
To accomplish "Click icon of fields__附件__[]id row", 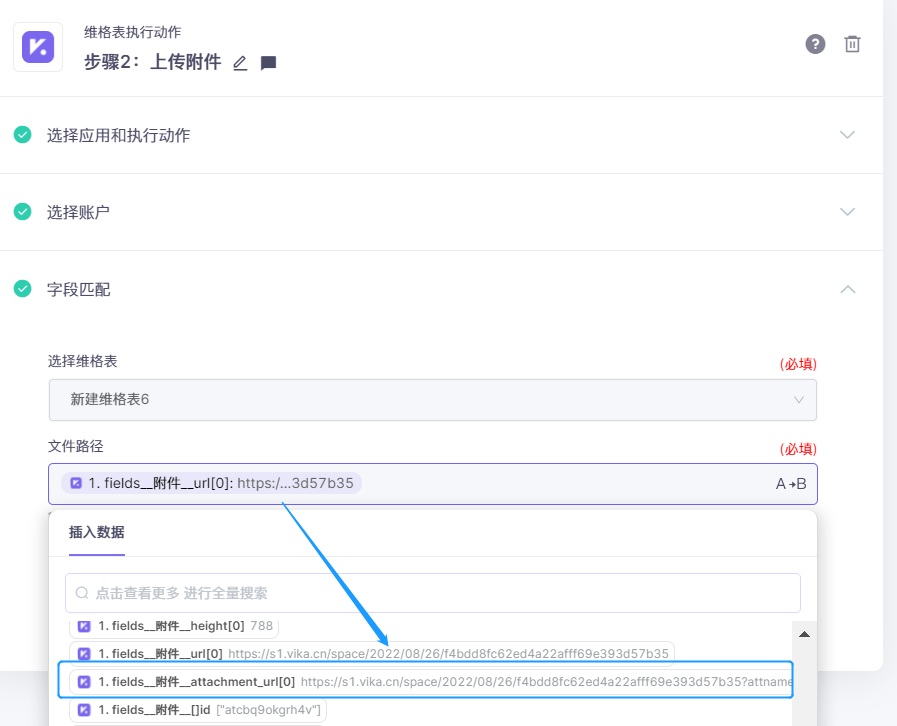I will tap(84, 710).
